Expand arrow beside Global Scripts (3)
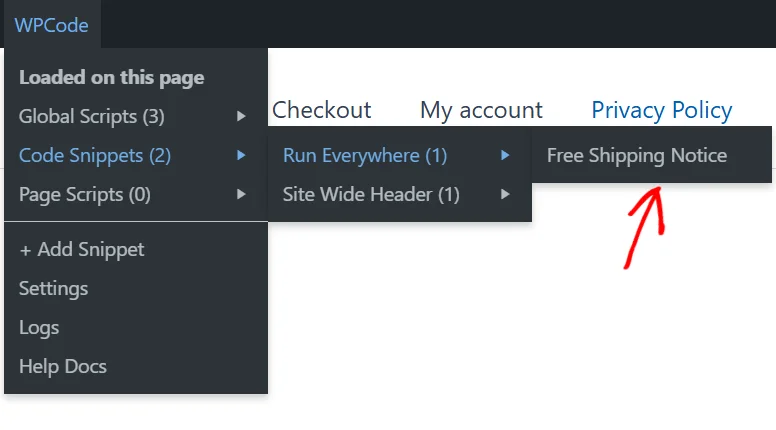Image resolution: width=776 pixels, height=430 pixels. 241,116
